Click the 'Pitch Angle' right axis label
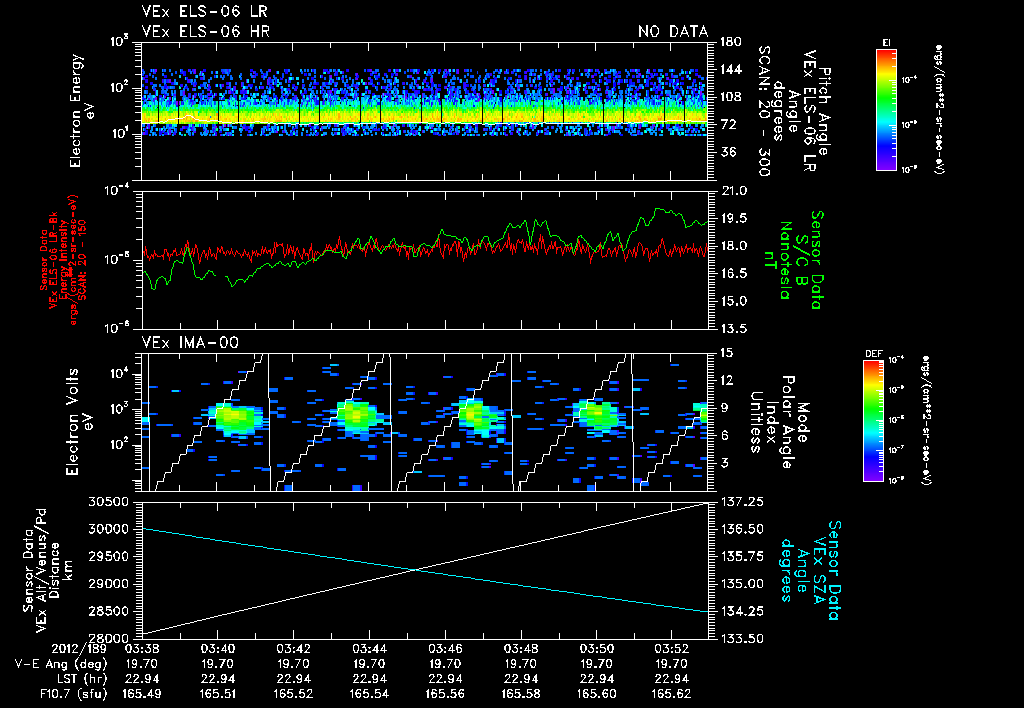Image resolution: width=1024 pixels, height=708 pixels. coord(825,111)
